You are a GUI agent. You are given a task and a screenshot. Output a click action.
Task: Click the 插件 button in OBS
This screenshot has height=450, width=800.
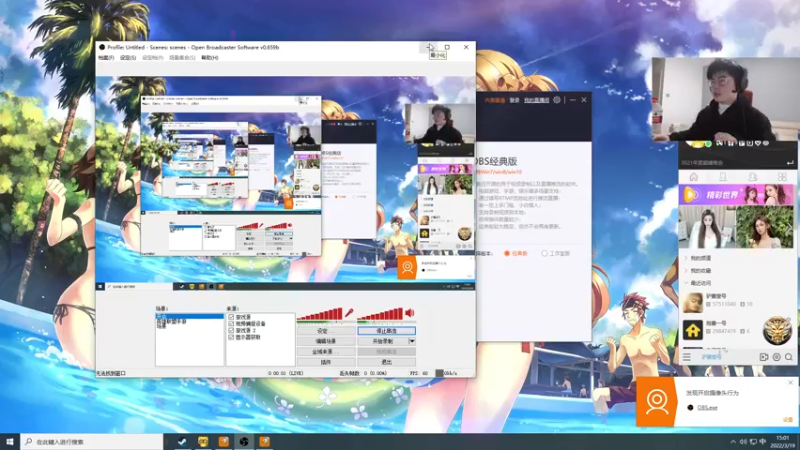click(x=326, y=362)
